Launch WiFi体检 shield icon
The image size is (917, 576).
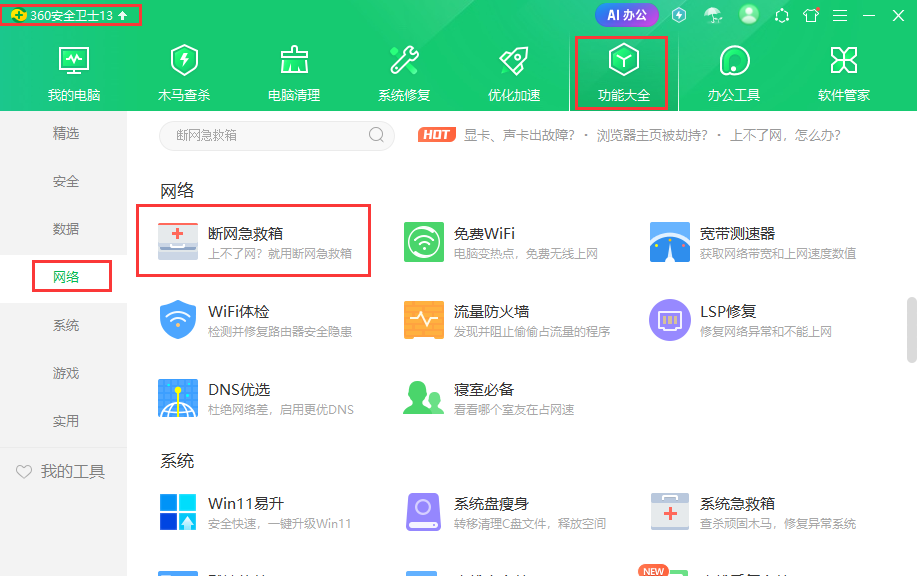coord(178,319)
